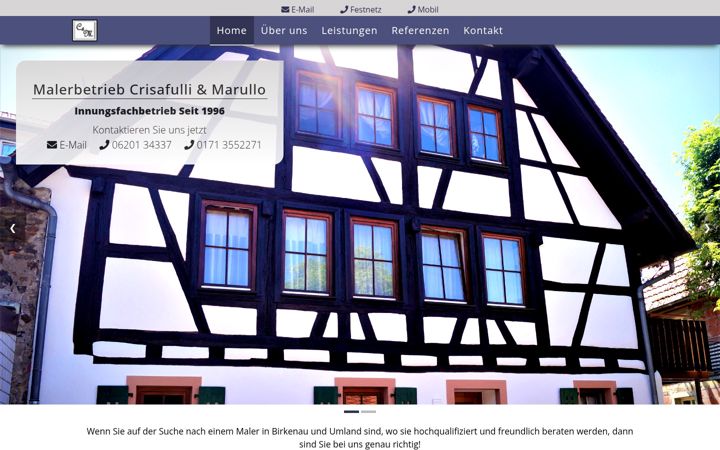Select the second carousel slide indicator
This screenshot has height=450, width=720.
tap(368, 412)
